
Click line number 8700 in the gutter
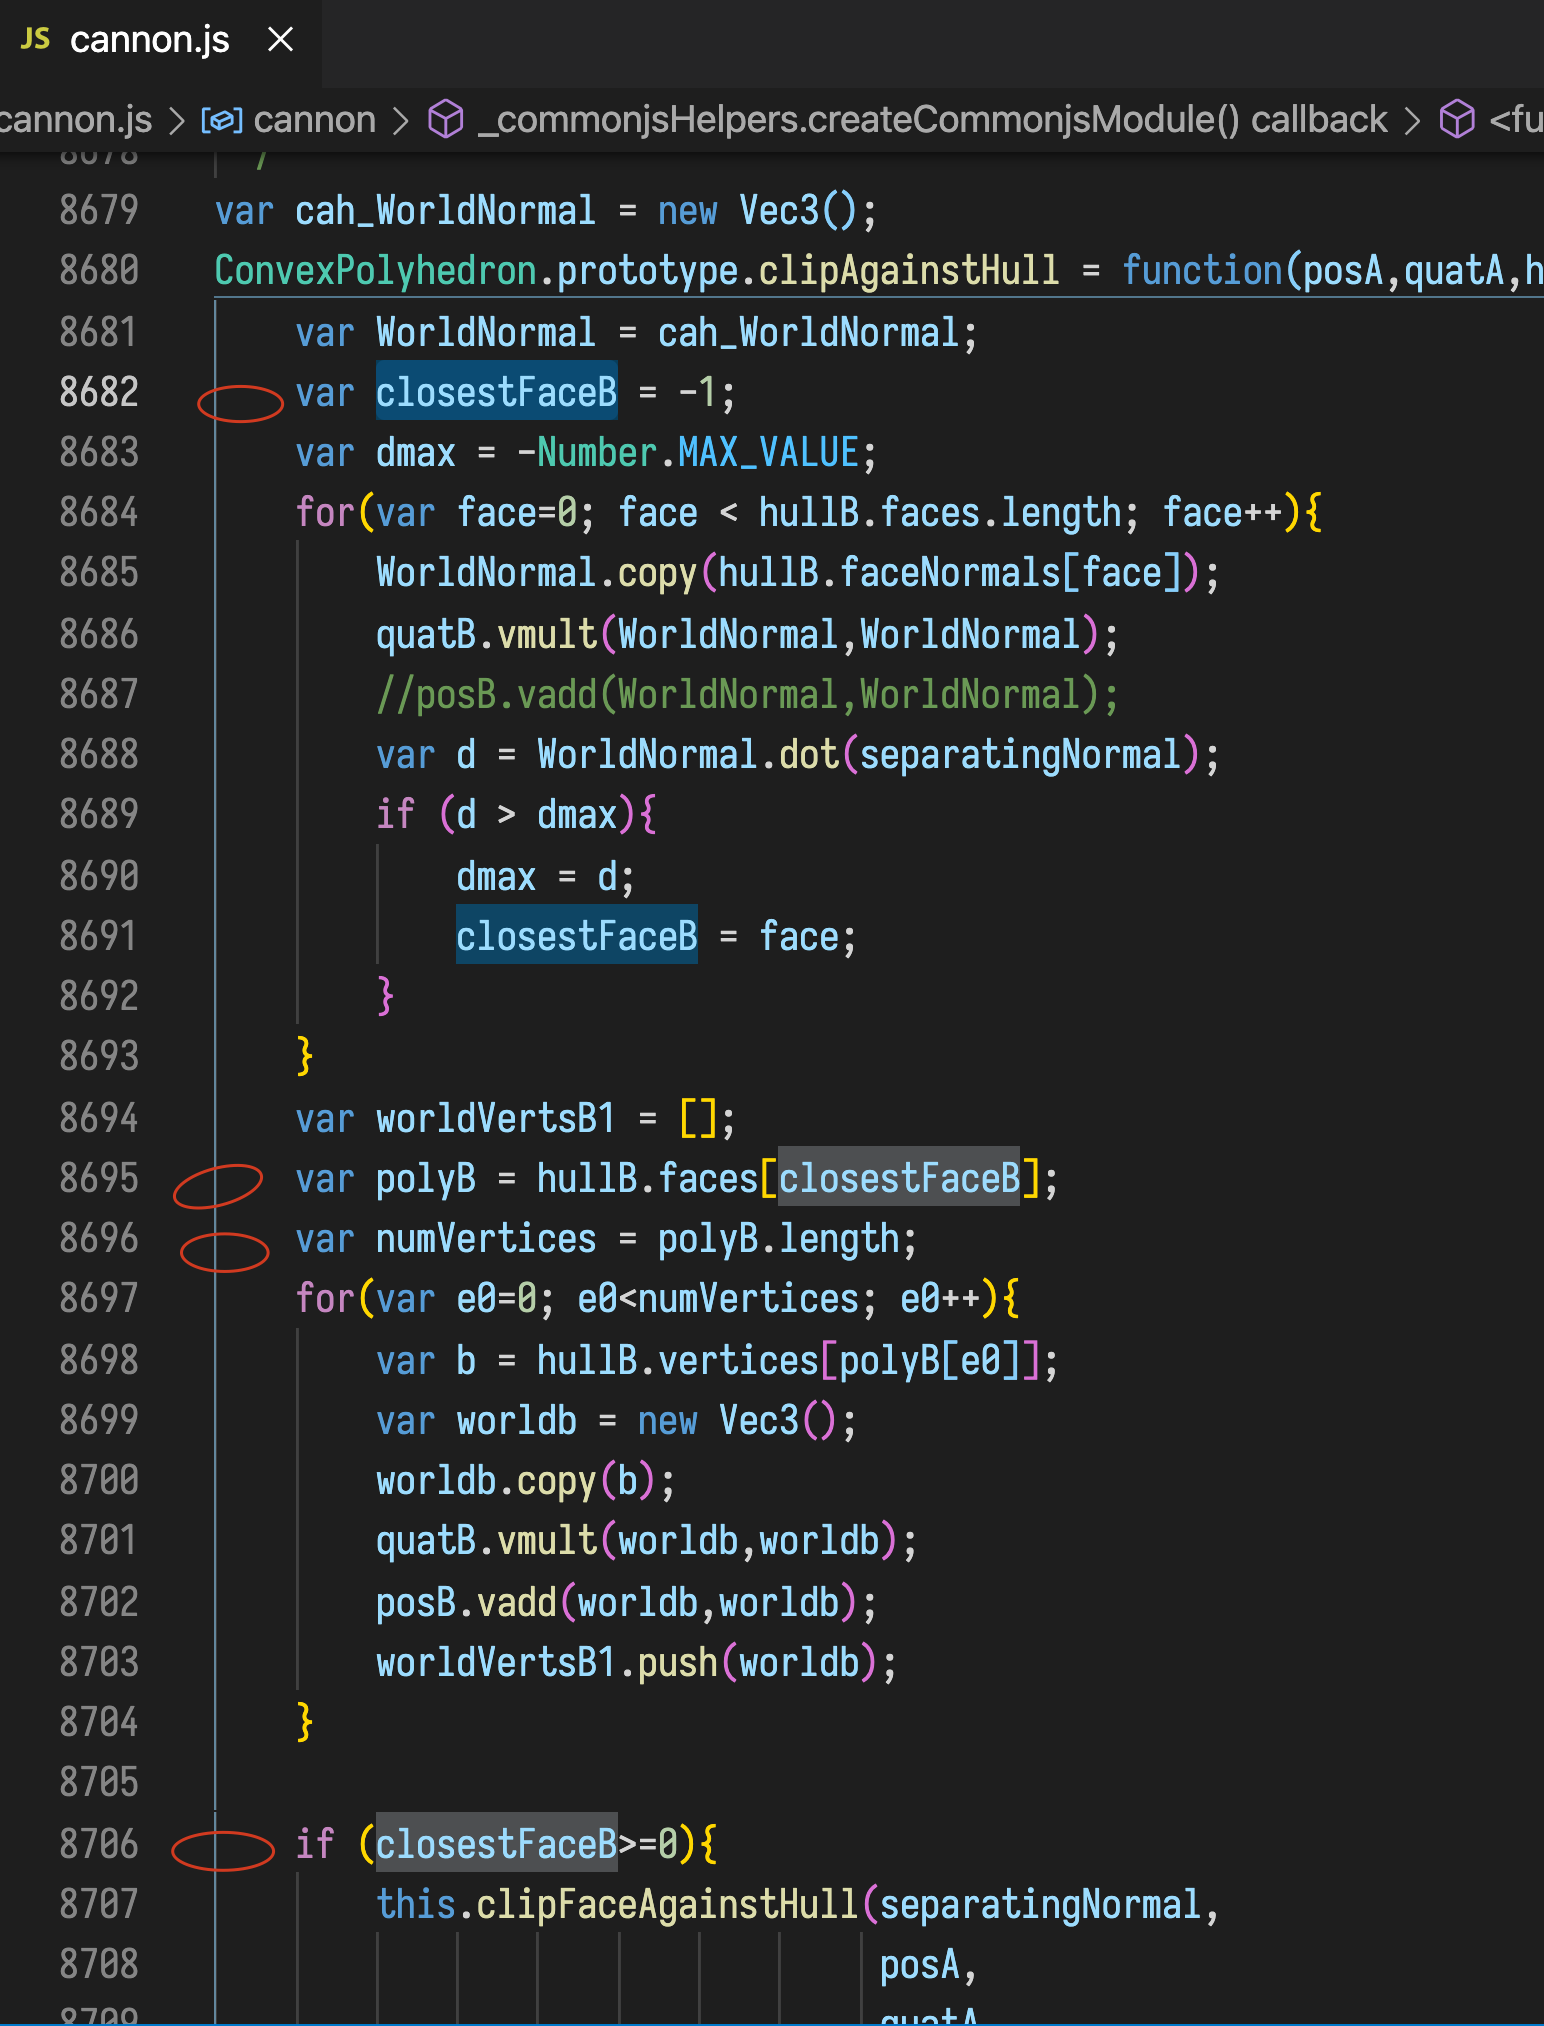[99, 1480]
